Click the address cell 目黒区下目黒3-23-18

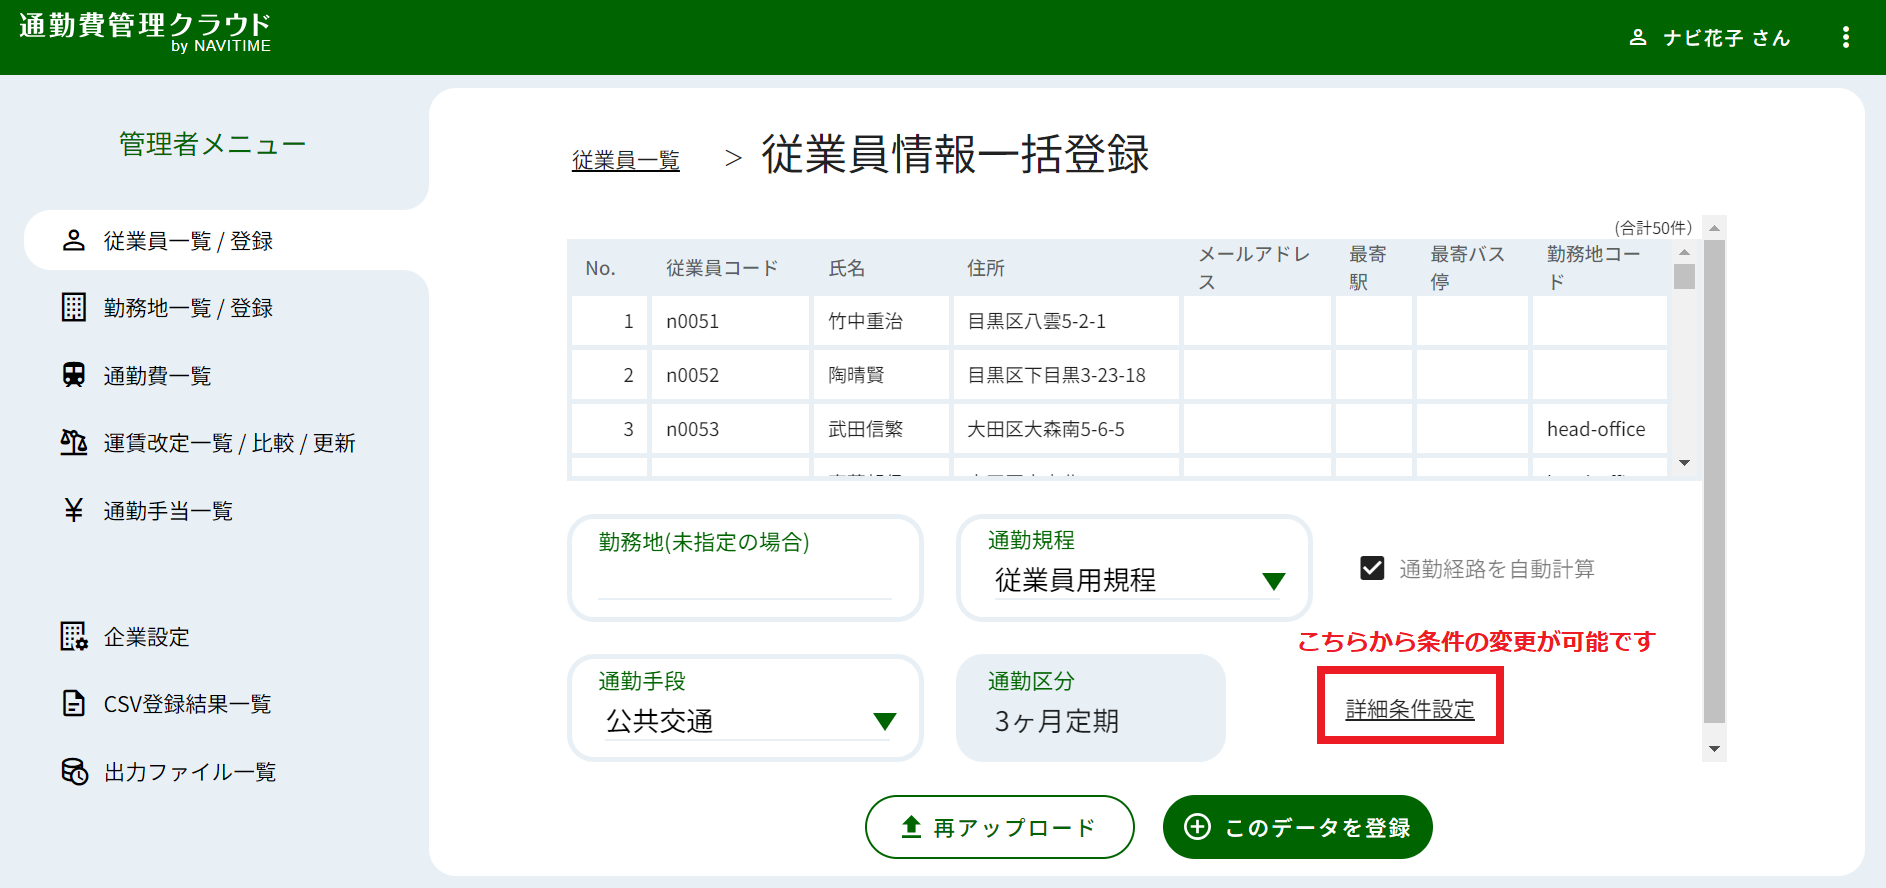[1066, 375]
